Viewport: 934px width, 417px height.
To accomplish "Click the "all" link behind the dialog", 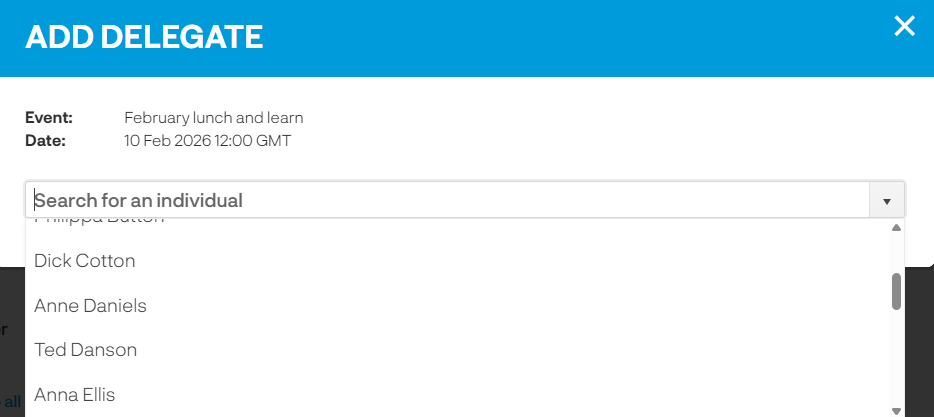I will [12, 402].
